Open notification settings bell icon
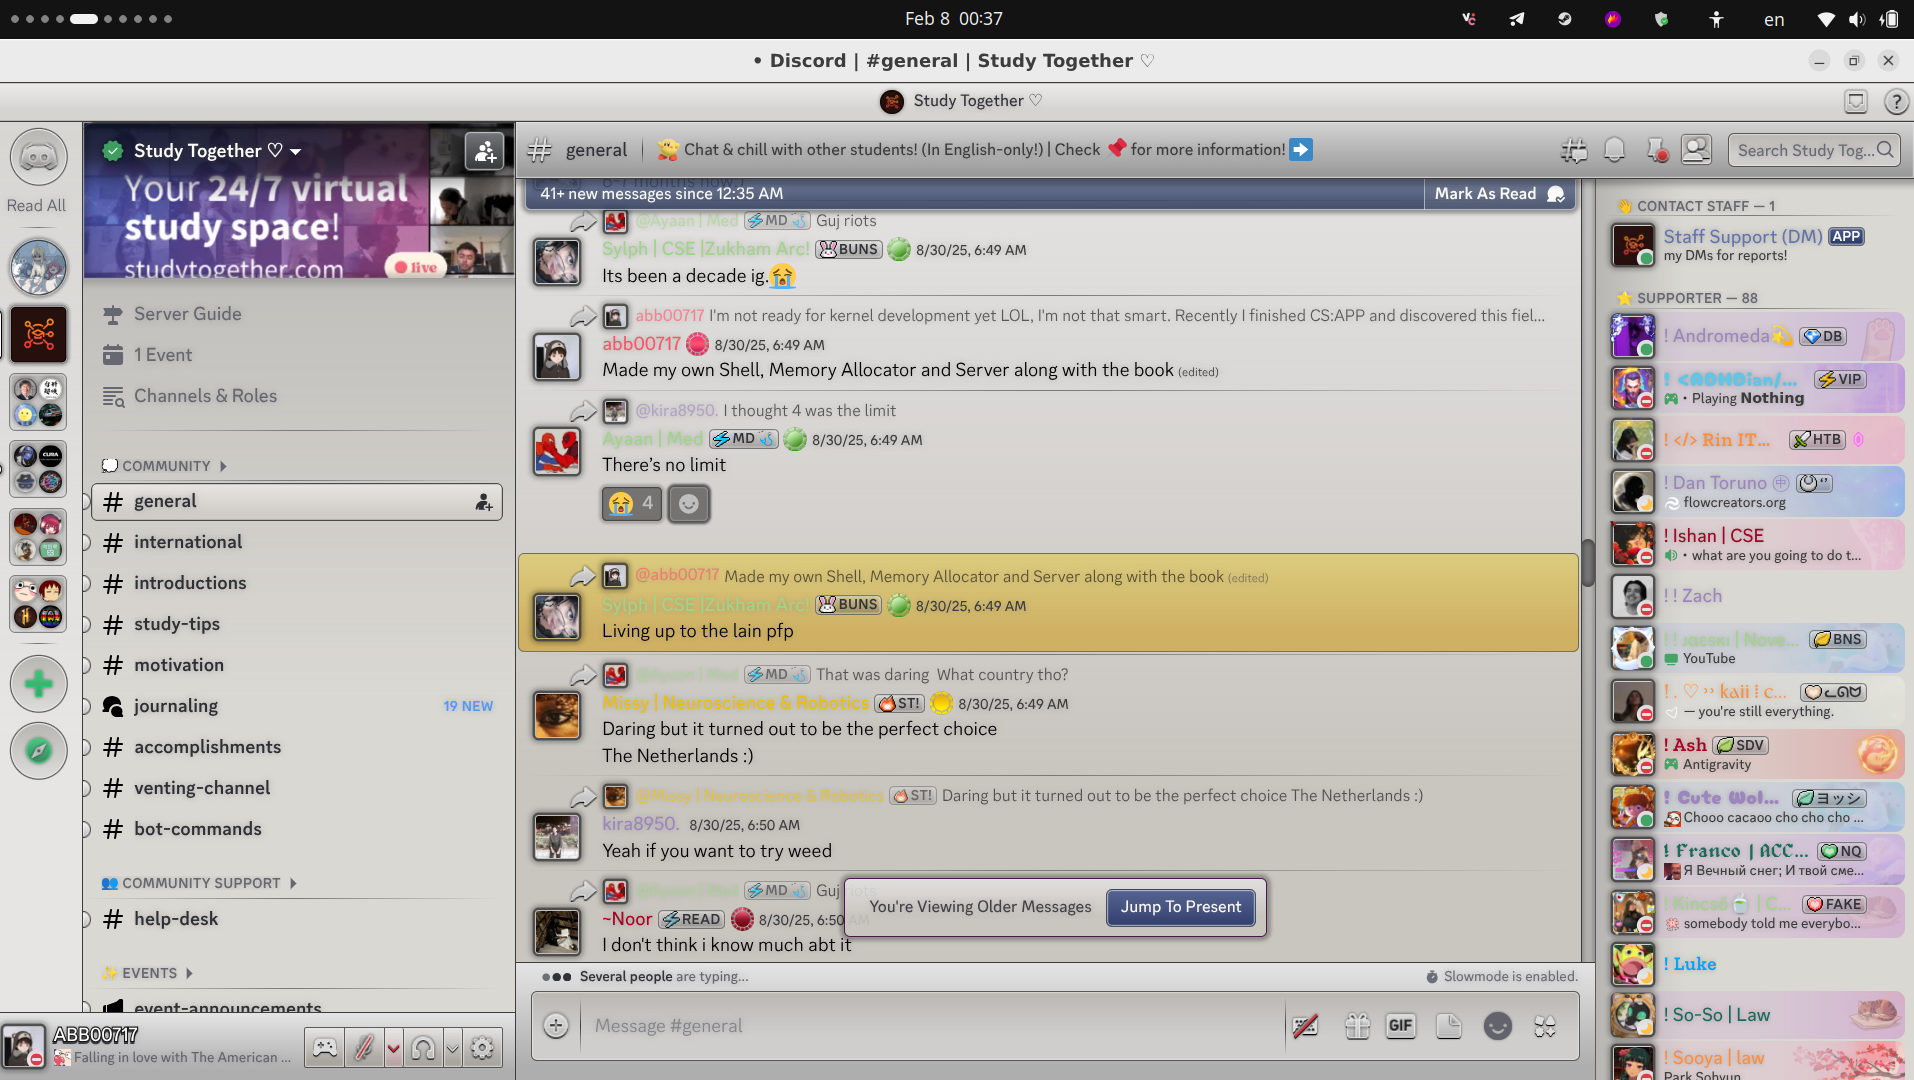This screenshot has width=1914, height=1080. pos(1614,150)
